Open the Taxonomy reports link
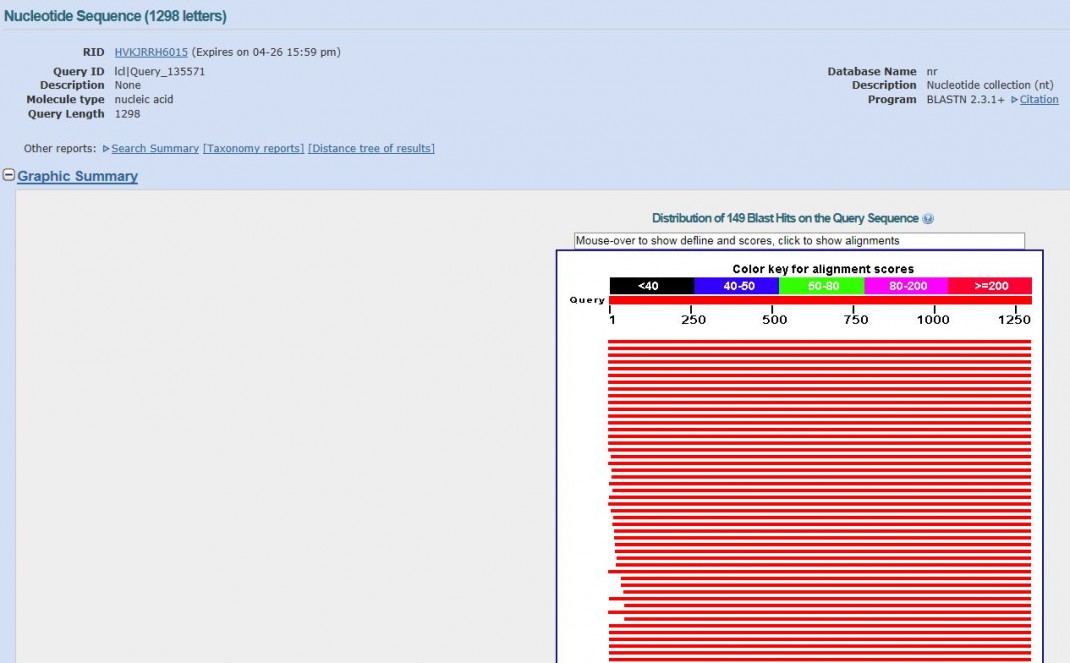1070x663 pixels. tap(253, 149)
